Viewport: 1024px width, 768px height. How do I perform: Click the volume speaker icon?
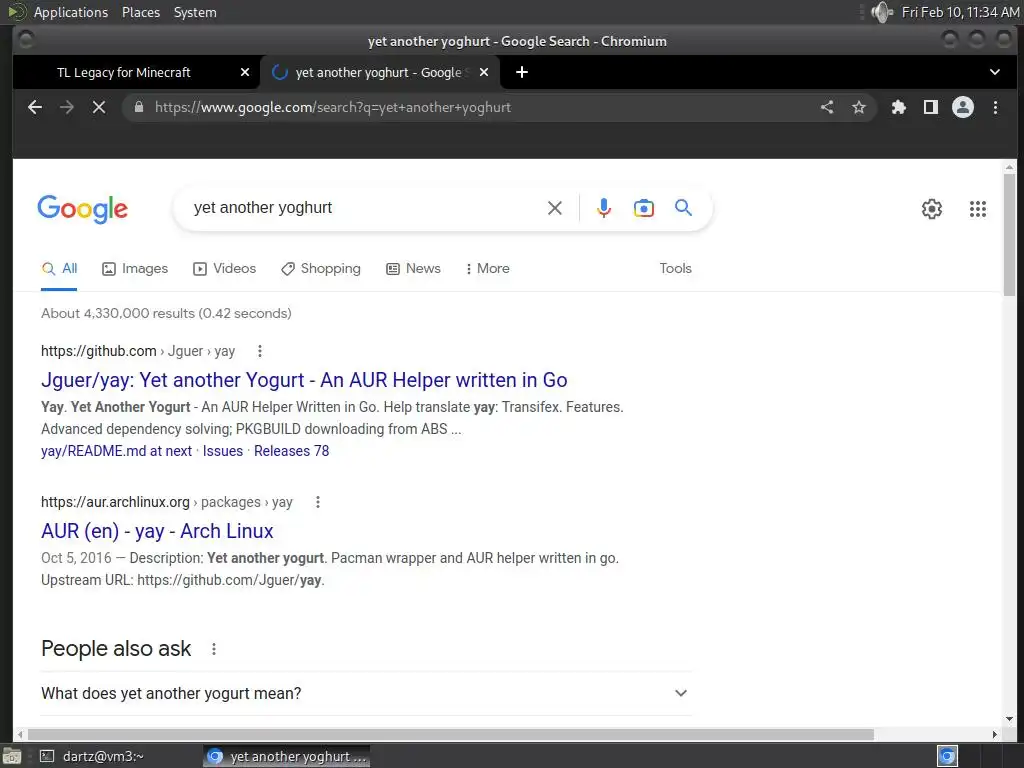click(x=882, y=12)
